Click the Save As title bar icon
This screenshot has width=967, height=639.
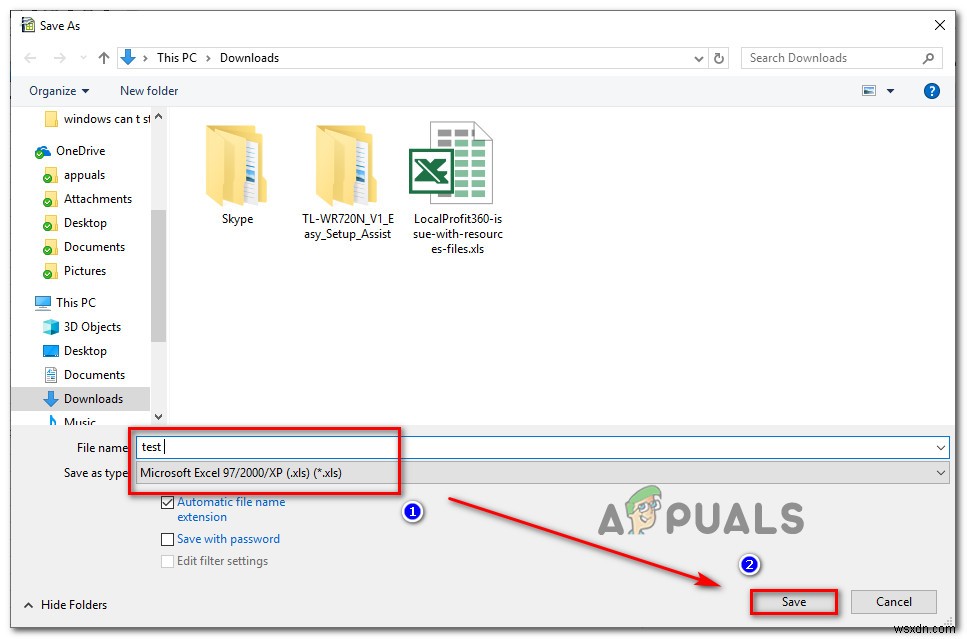[x=28, y=25]
